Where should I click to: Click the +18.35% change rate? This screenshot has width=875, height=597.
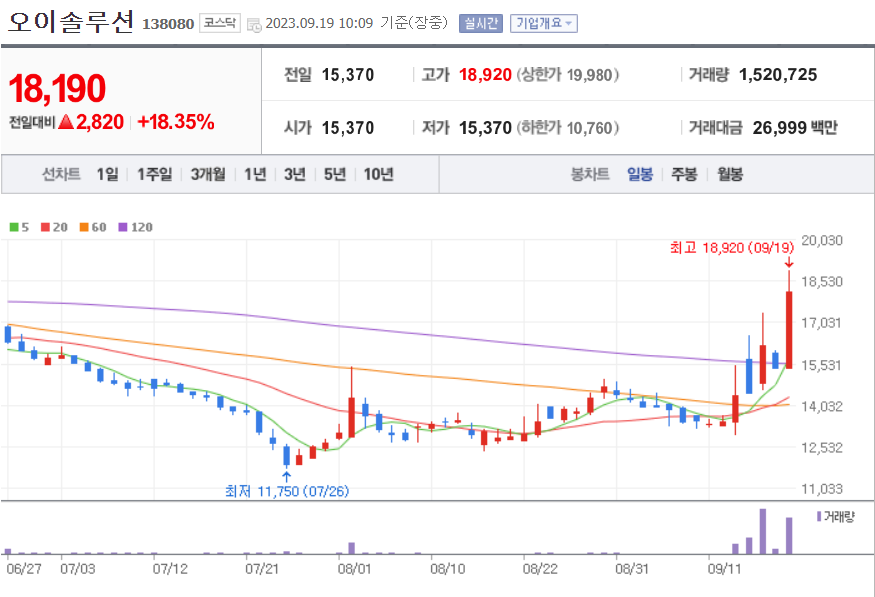176,122
